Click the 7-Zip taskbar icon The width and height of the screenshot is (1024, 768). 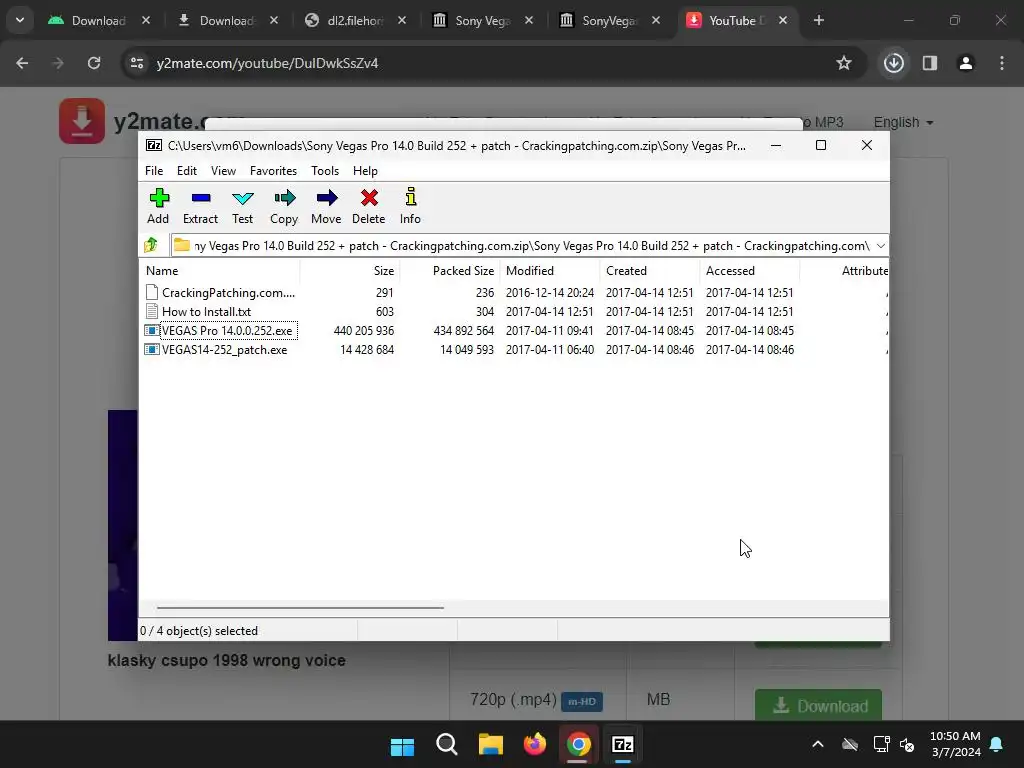tap(622, 744)
